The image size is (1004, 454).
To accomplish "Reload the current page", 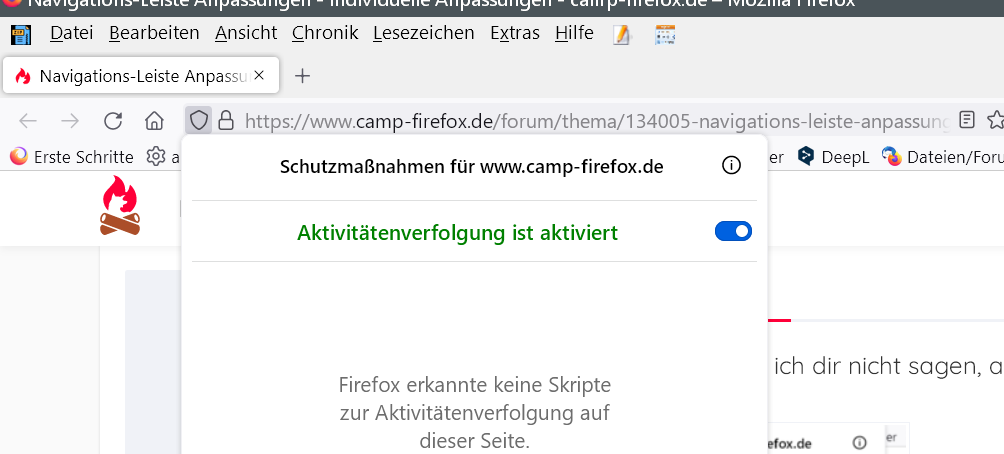I will pyautogui.click(x=113, y=121).
